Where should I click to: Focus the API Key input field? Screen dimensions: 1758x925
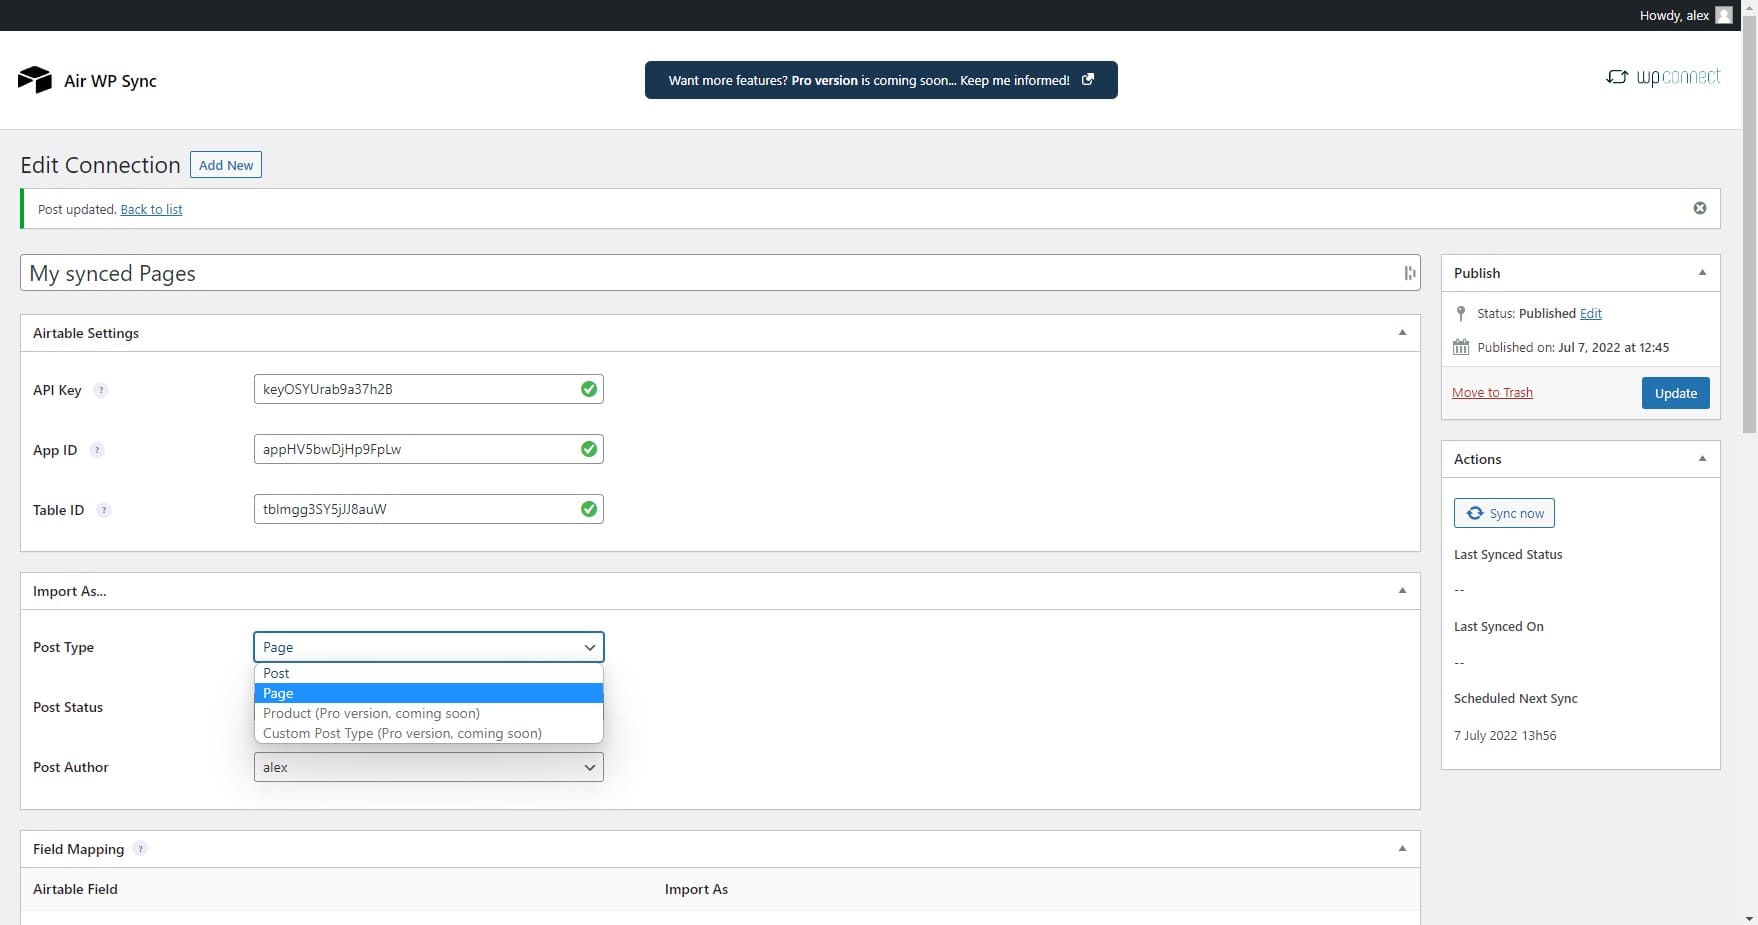(x=429, y=389)
